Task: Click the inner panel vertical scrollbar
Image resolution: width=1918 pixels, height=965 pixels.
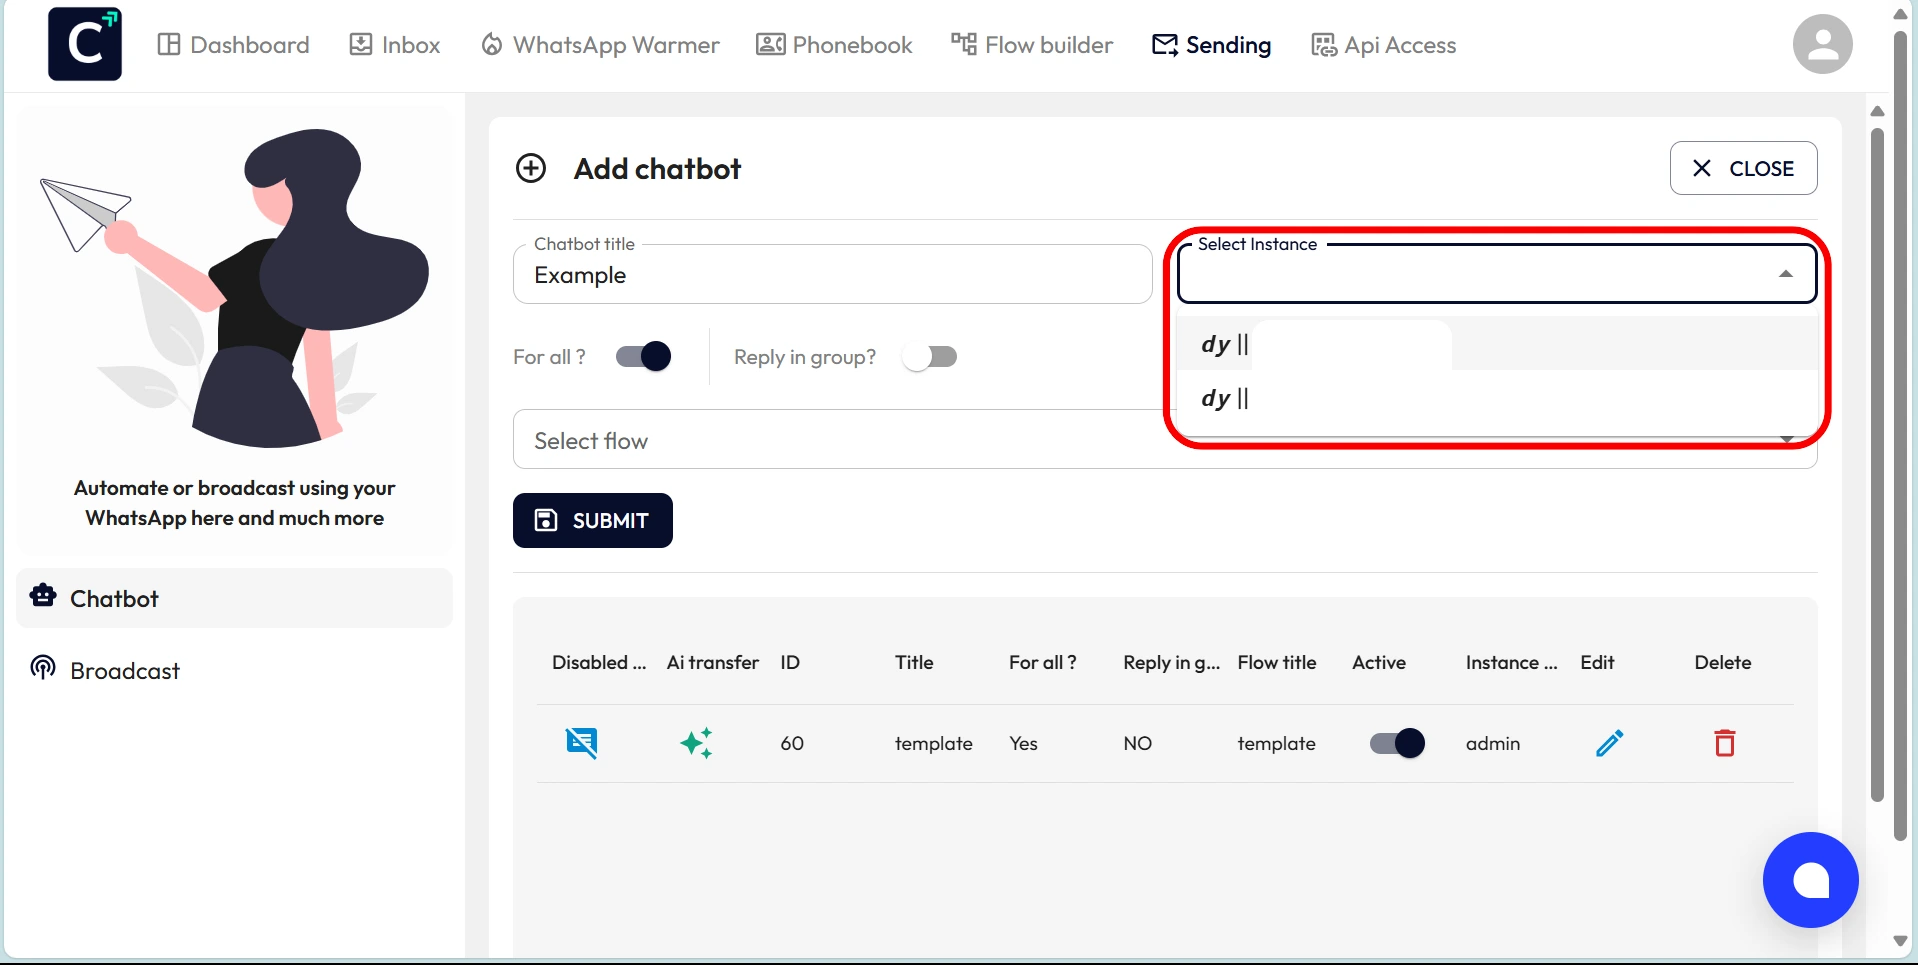Action: [1877, 465]
